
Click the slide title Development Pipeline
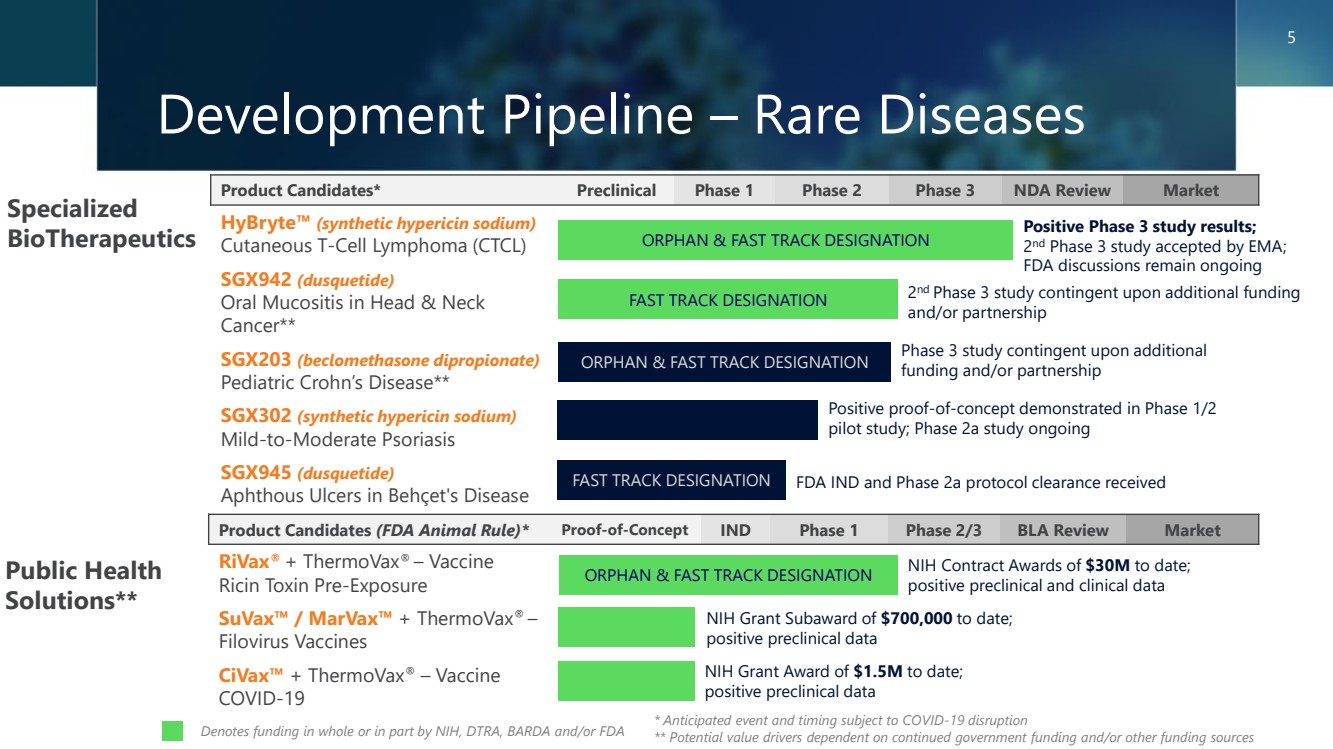(x=620, y=115)
